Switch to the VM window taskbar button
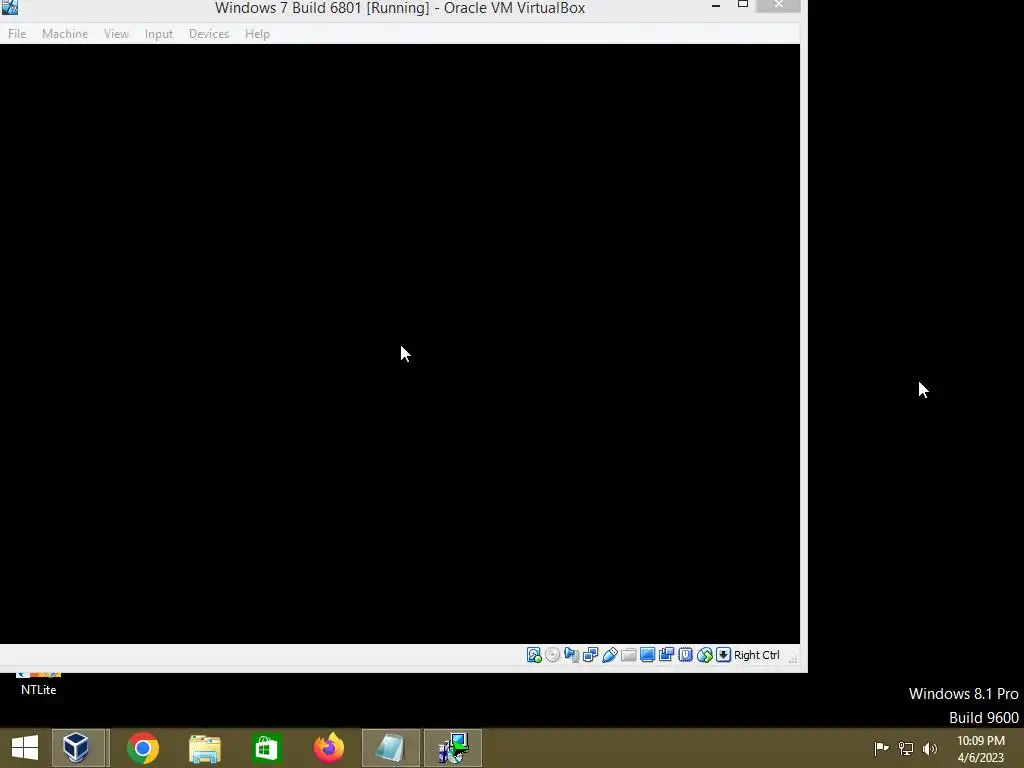 coord(453,748)
